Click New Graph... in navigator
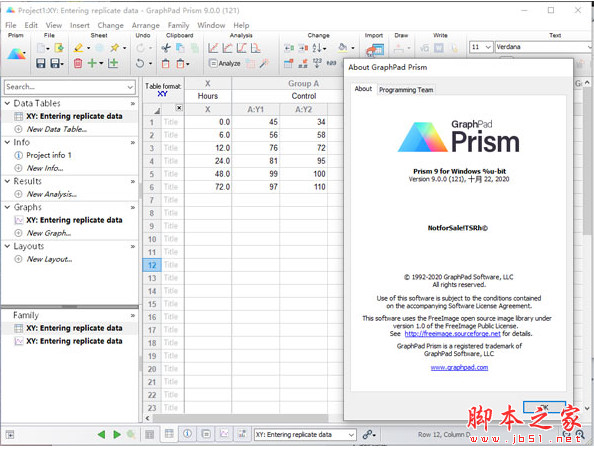Screen dimensions: 594x450 coord(49,233)
